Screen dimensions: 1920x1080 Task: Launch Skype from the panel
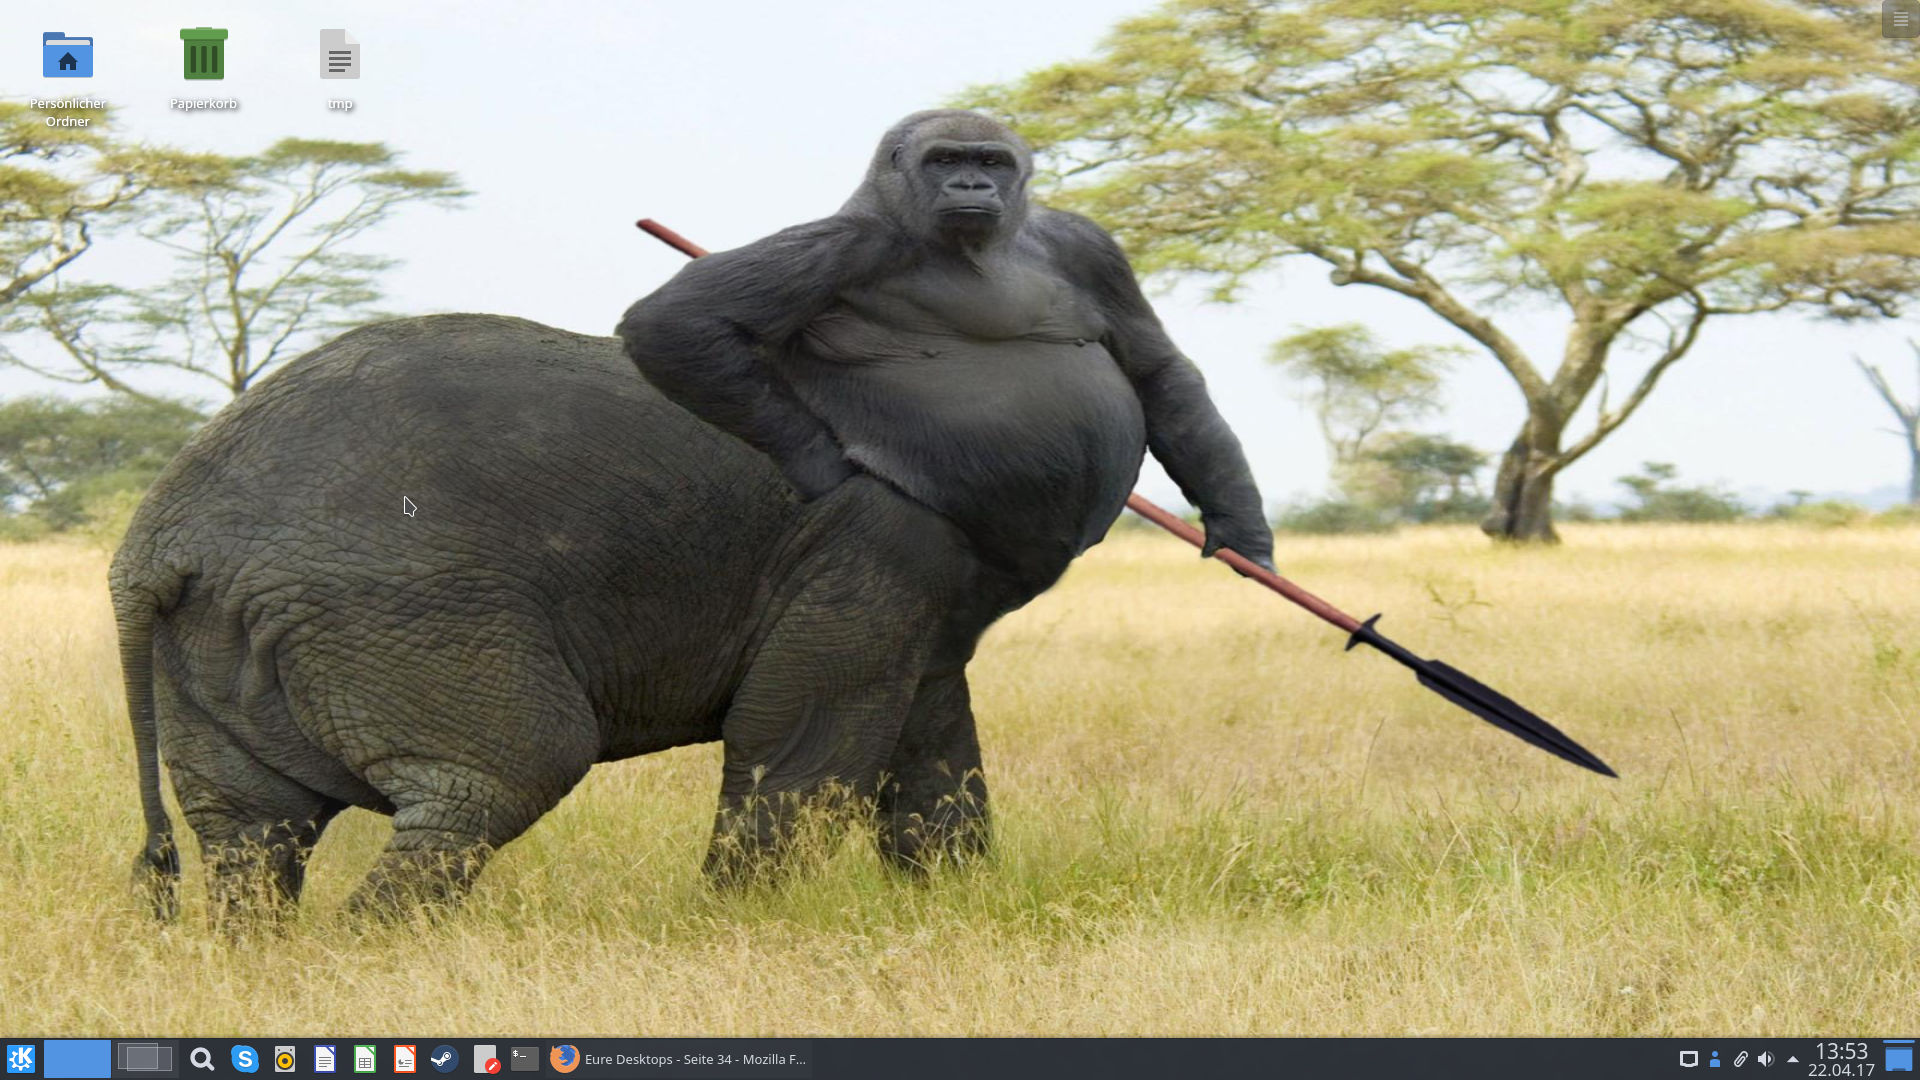[244, 1059]
